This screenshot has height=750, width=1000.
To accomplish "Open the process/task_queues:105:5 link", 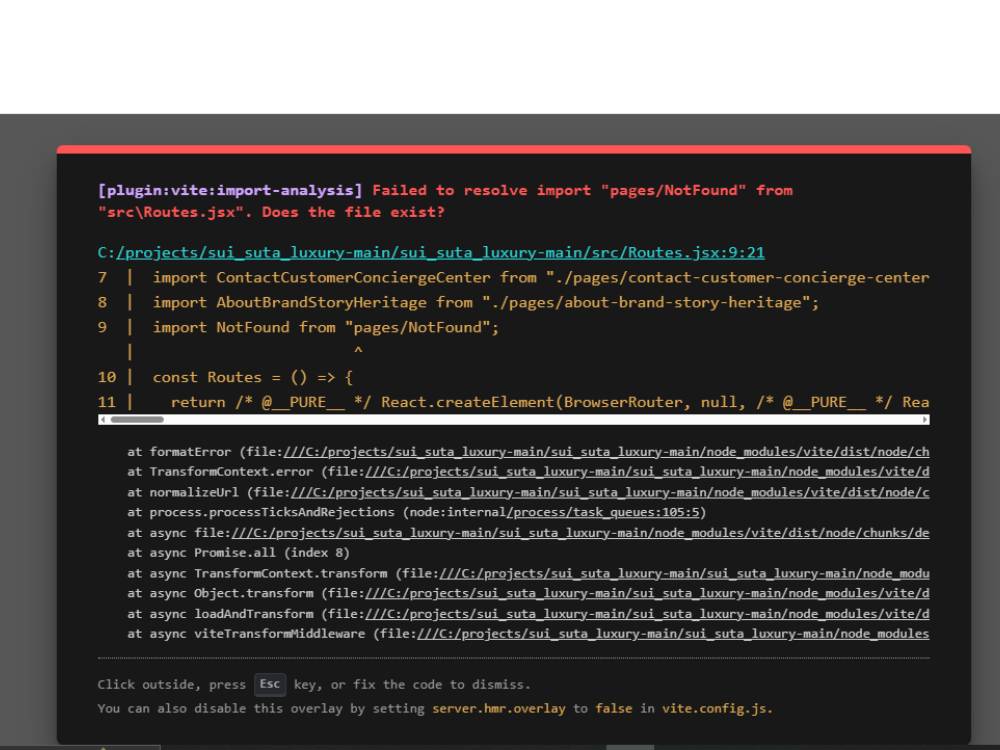I will (x=603, y=512).
